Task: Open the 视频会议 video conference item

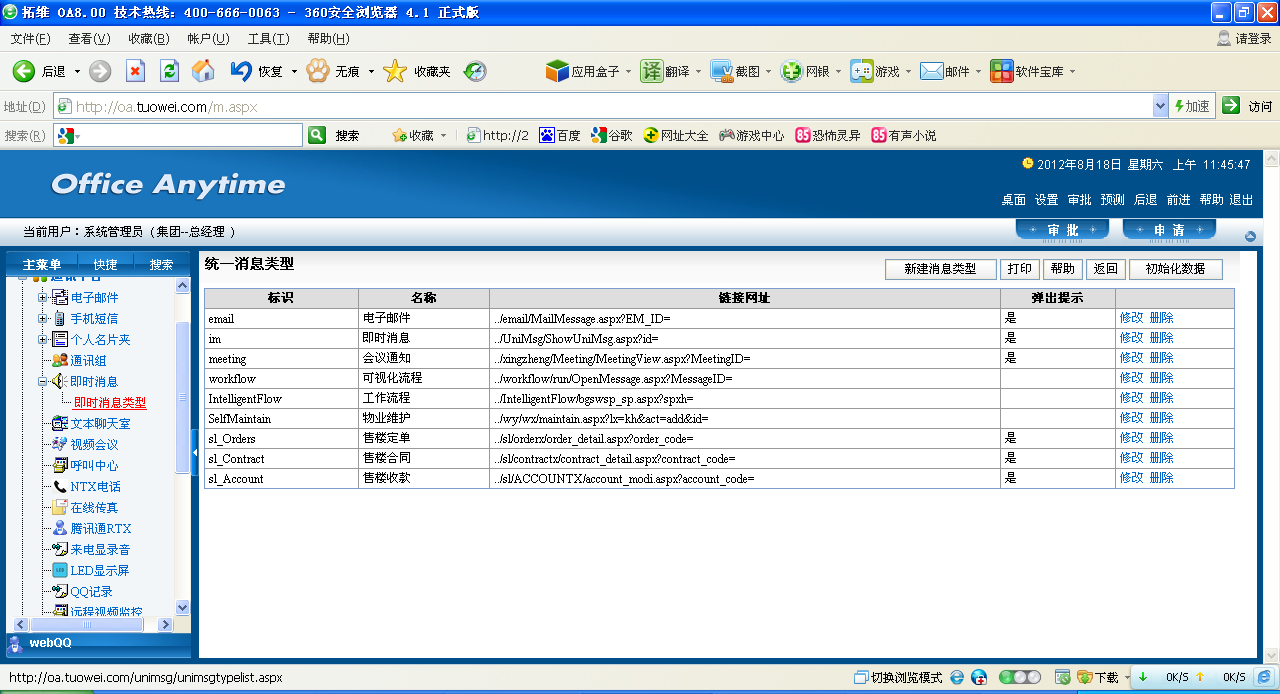Action: [94, 444]
